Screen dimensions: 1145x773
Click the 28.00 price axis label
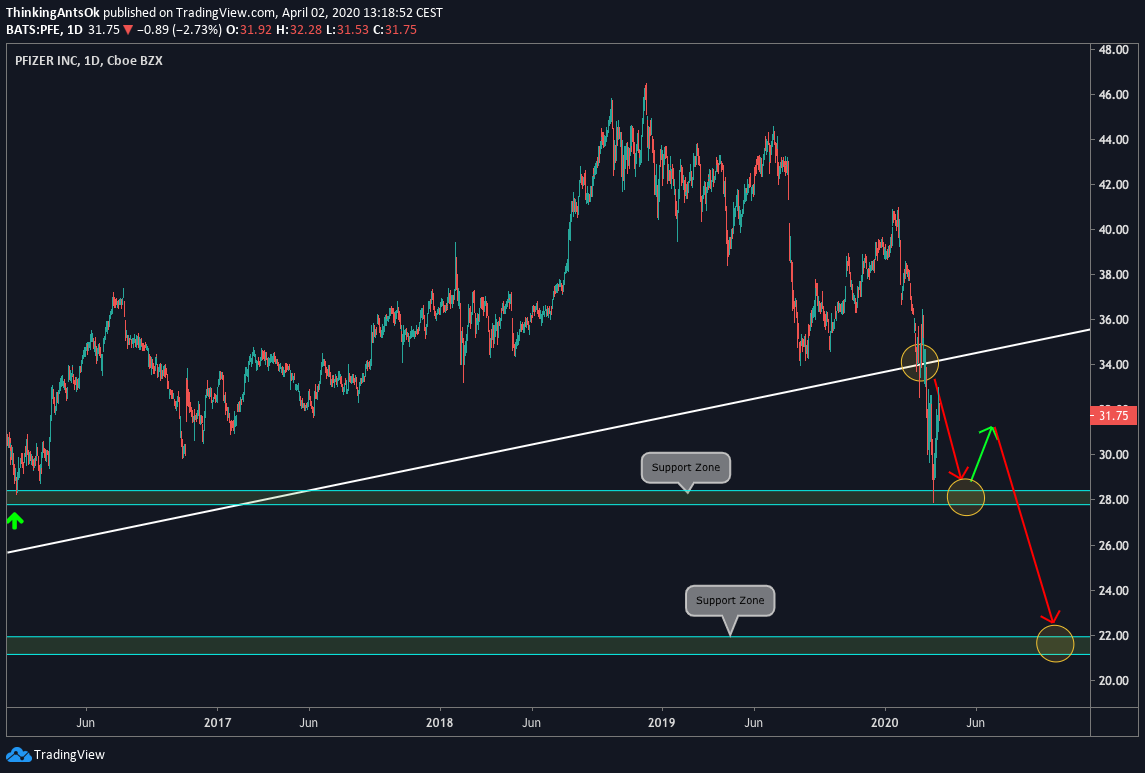[1114, 500]
